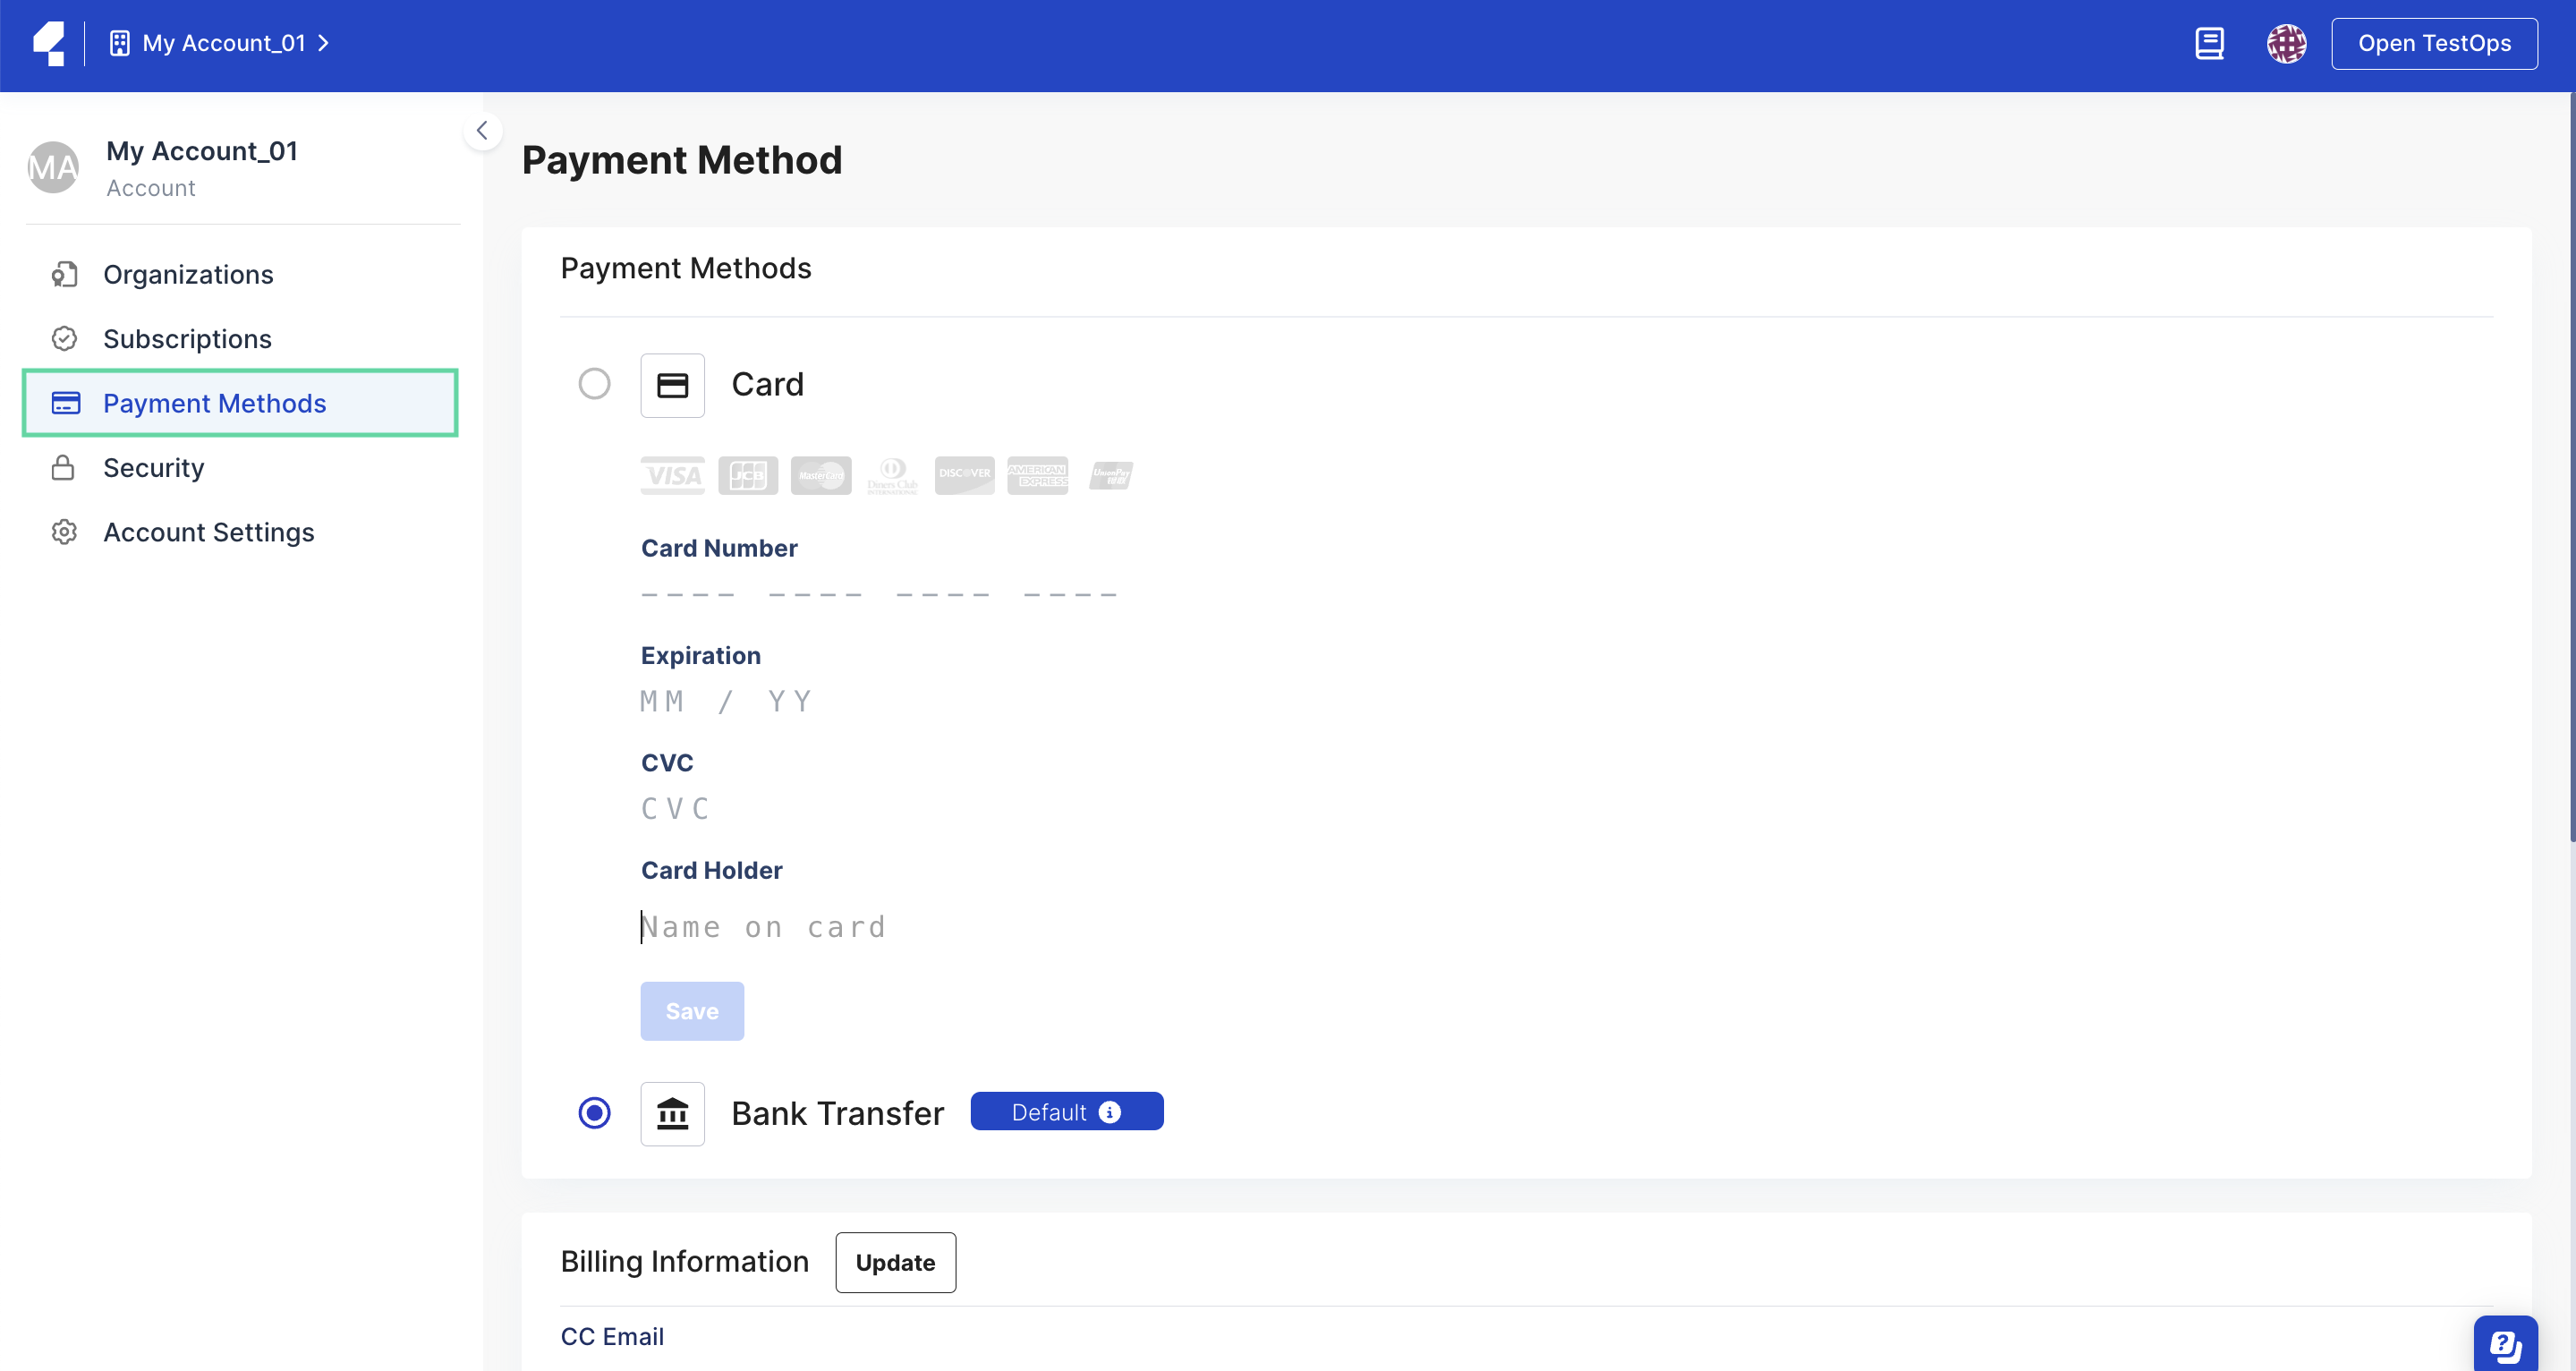Click Update next to Billing Information
Viewport: 2576px width, 1371px height.
(895, 1262)
